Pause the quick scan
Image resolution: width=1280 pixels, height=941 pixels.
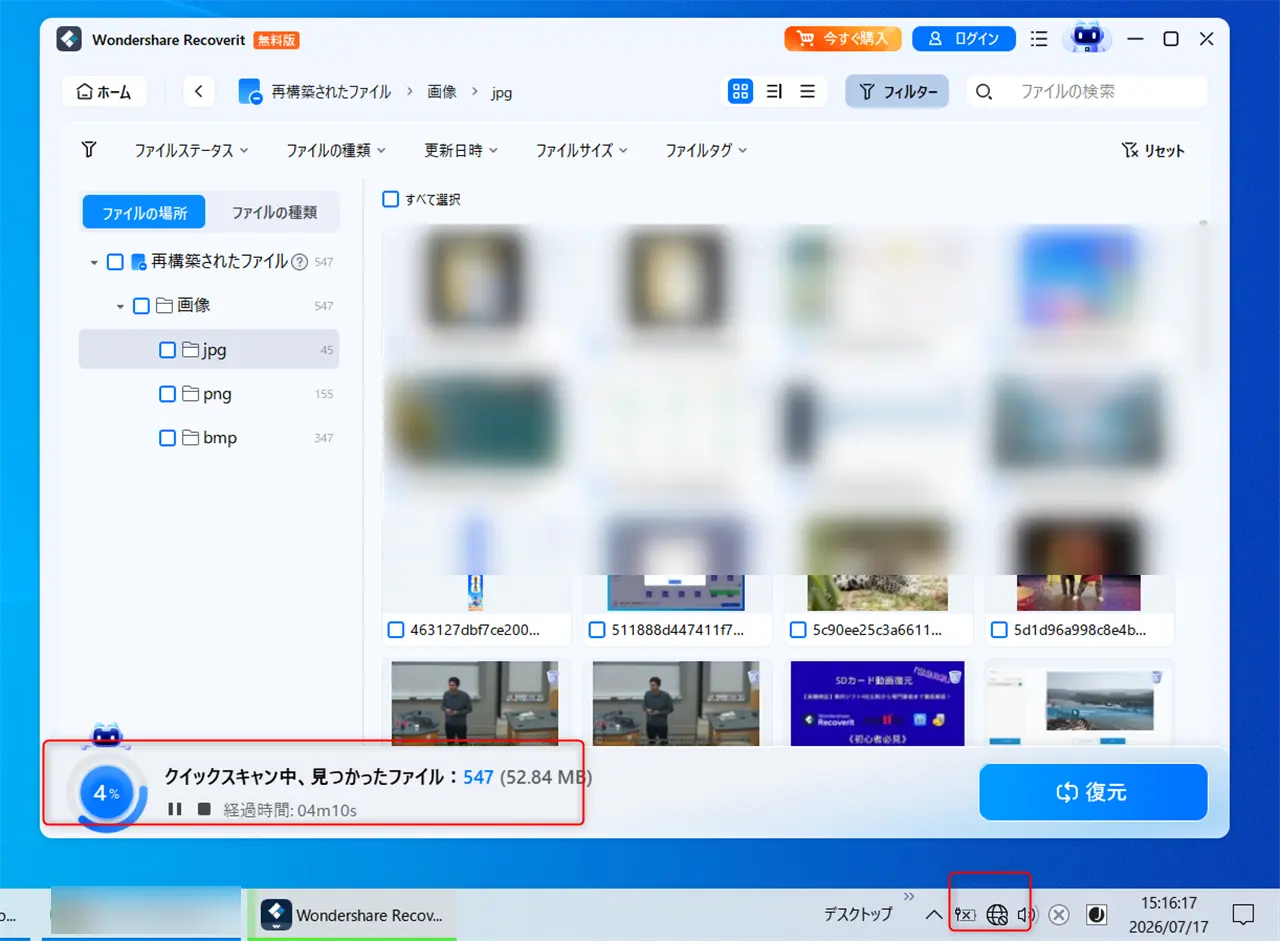point(175,809)
